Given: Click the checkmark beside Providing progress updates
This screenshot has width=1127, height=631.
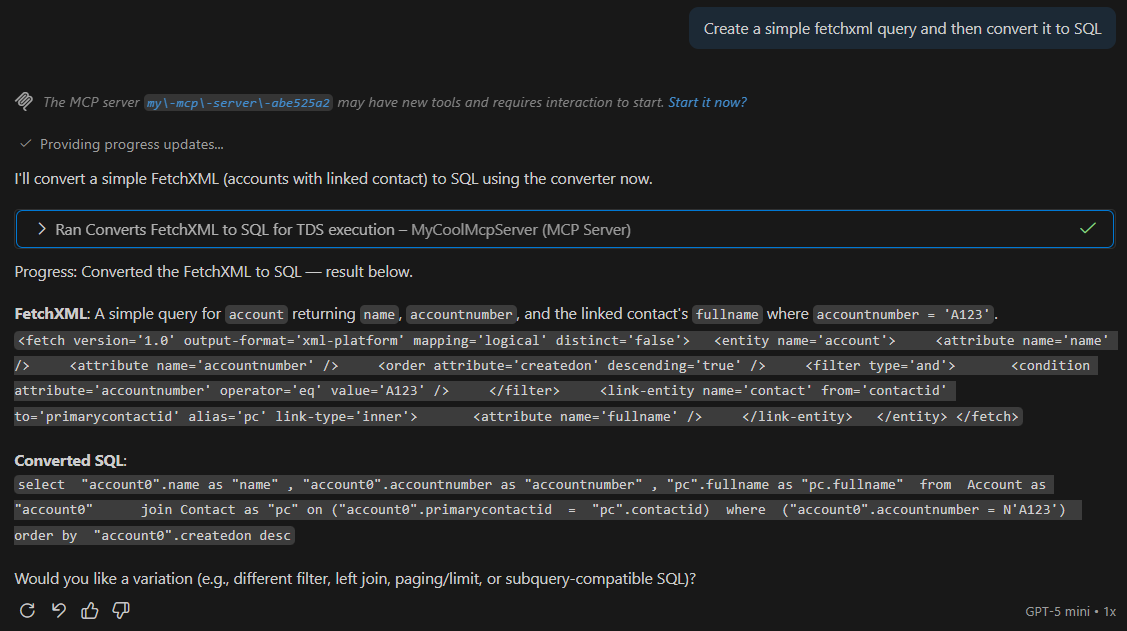Looking at the screenshot, I should [26, 144].
